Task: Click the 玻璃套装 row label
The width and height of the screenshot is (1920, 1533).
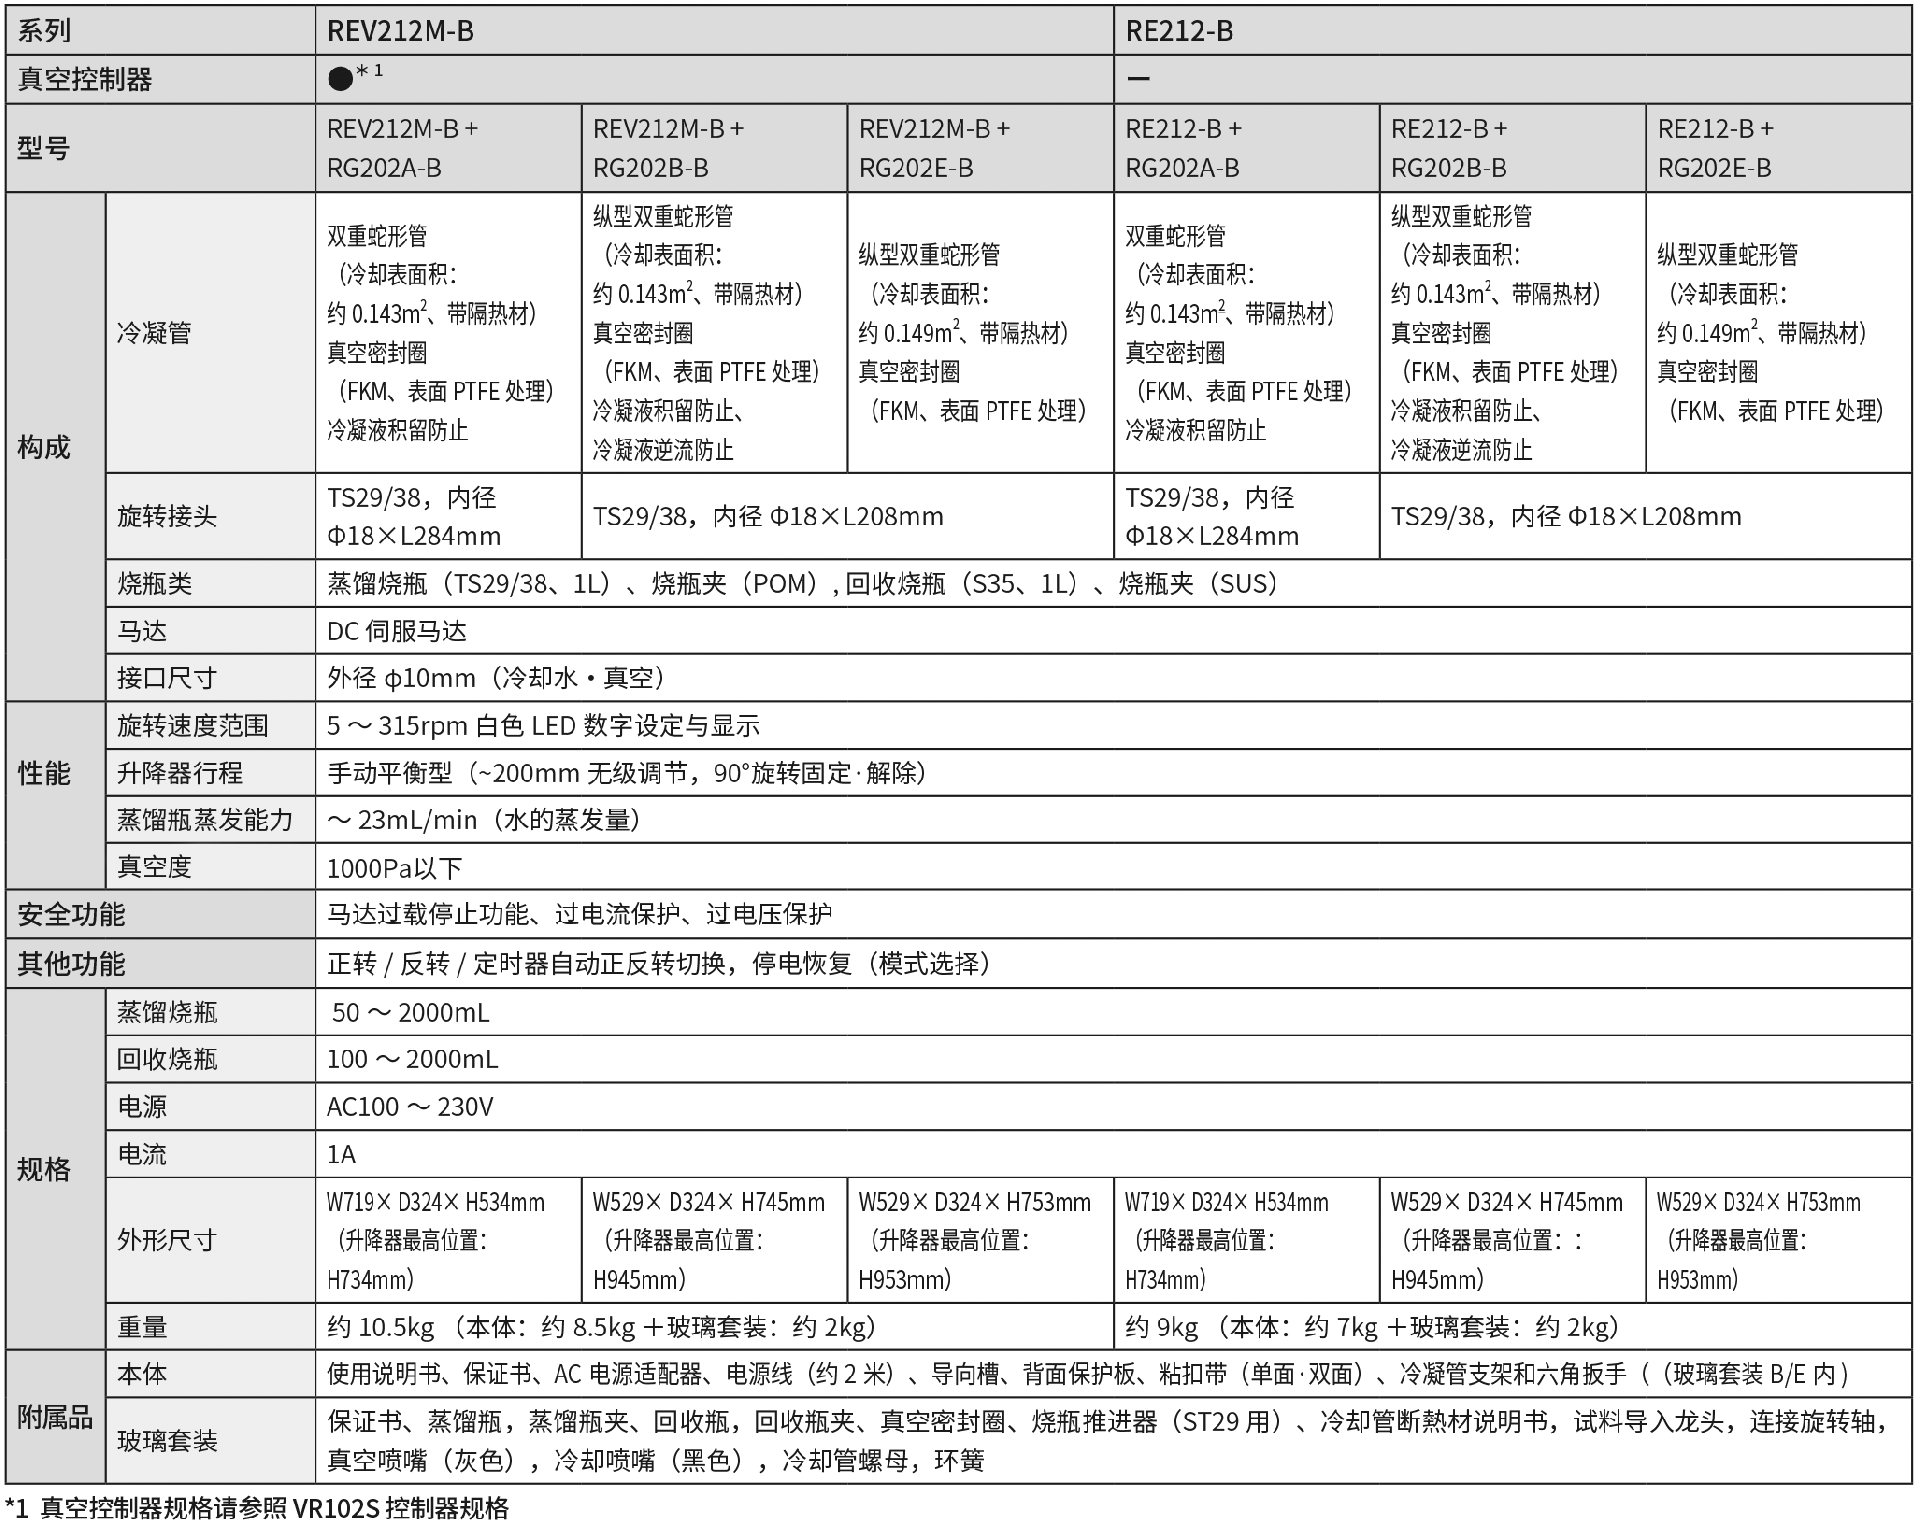Action: coord(166,1441)
